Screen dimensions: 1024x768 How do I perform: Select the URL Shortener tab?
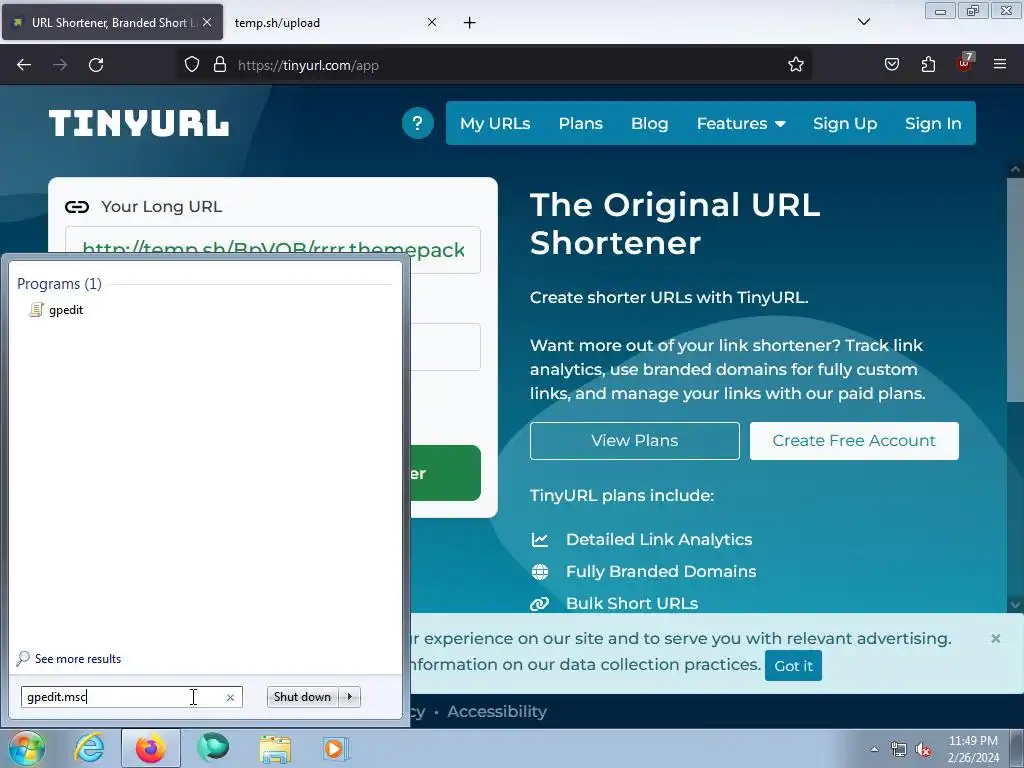[112, 22]
